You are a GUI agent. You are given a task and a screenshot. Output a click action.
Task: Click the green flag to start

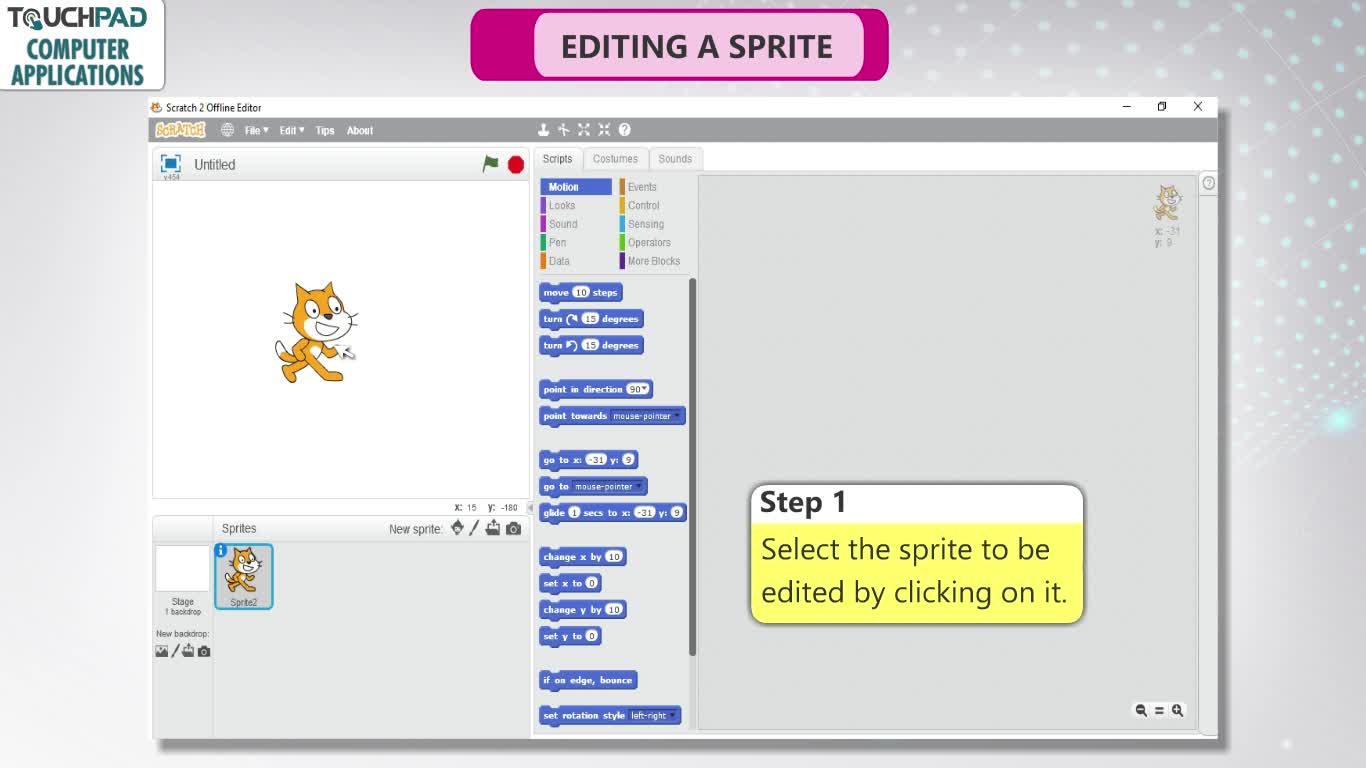490,164
